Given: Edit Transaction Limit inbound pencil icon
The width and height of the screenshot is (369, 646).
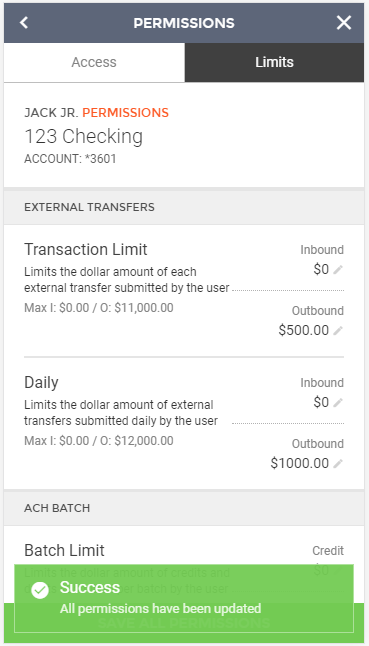Looking at the screenshot, I should (x=338, y=270).
